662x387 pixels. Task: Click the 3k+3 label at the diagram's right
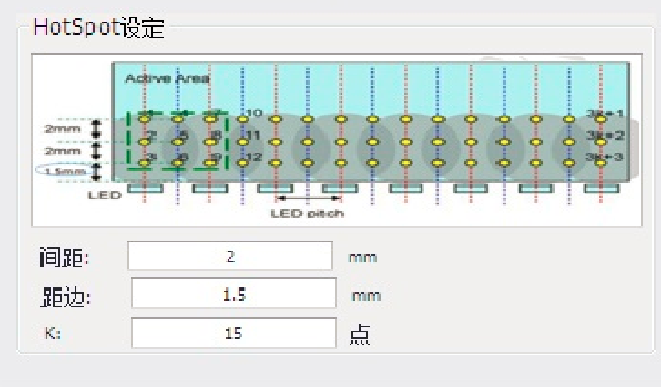click(604, 157)
